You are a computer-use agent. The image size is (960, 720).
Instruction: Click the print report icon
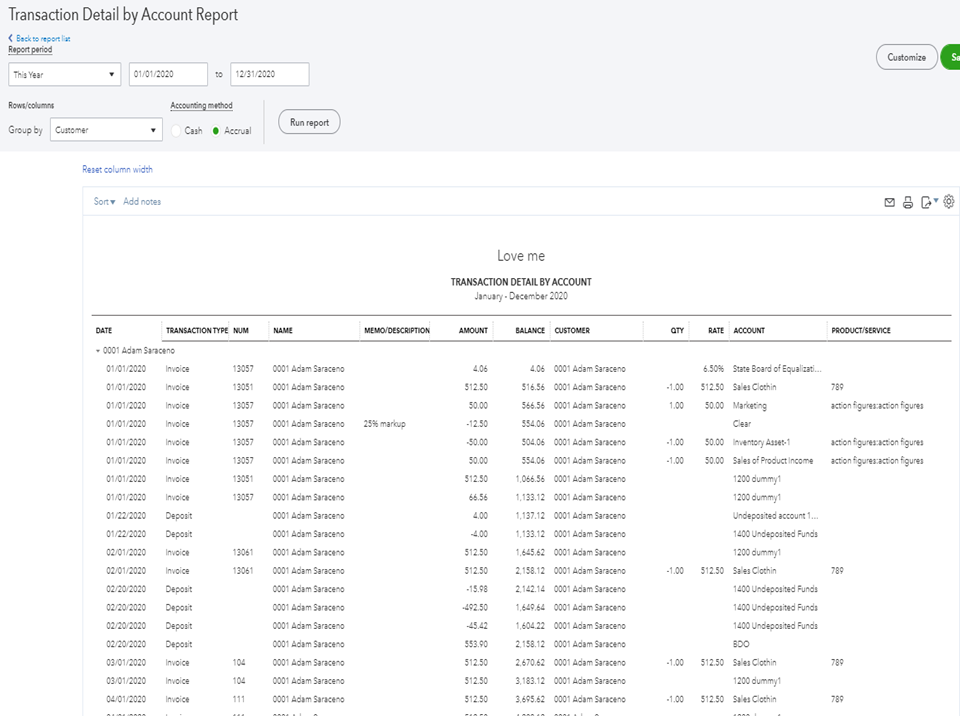coord(908,202)
